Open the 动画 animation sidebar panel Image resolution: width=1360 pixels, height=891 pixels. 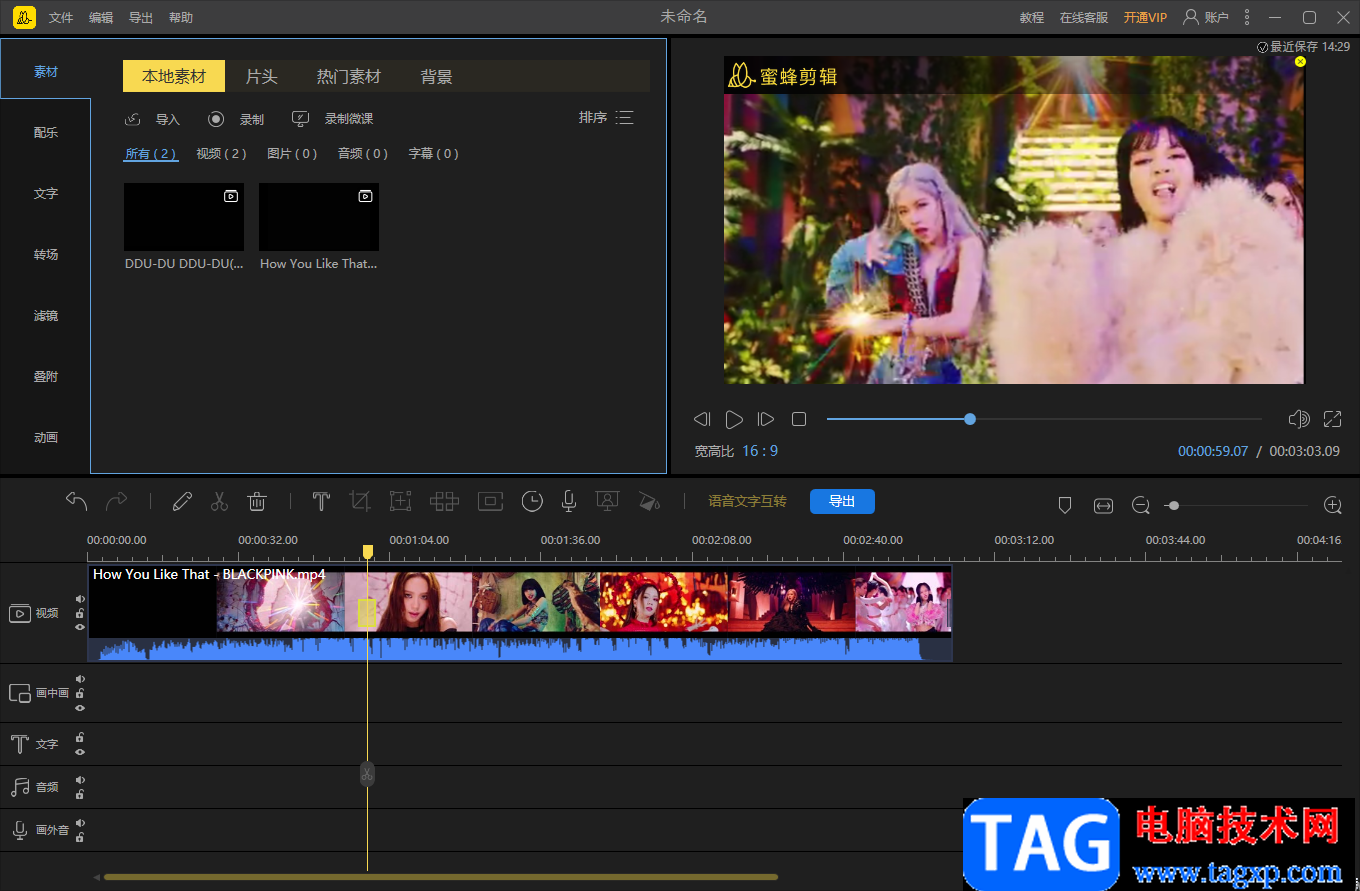coord(46,438)
